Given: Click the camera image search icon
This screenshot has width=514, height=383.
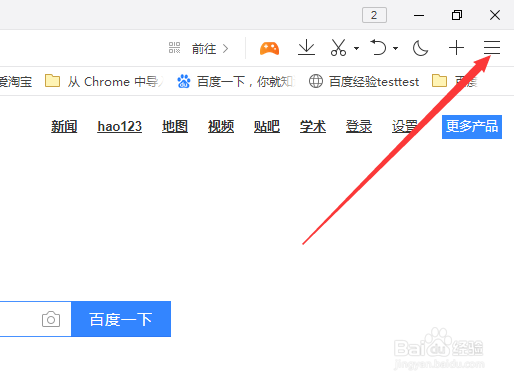Looking at the screenshot, I should [x=51, y=319].
